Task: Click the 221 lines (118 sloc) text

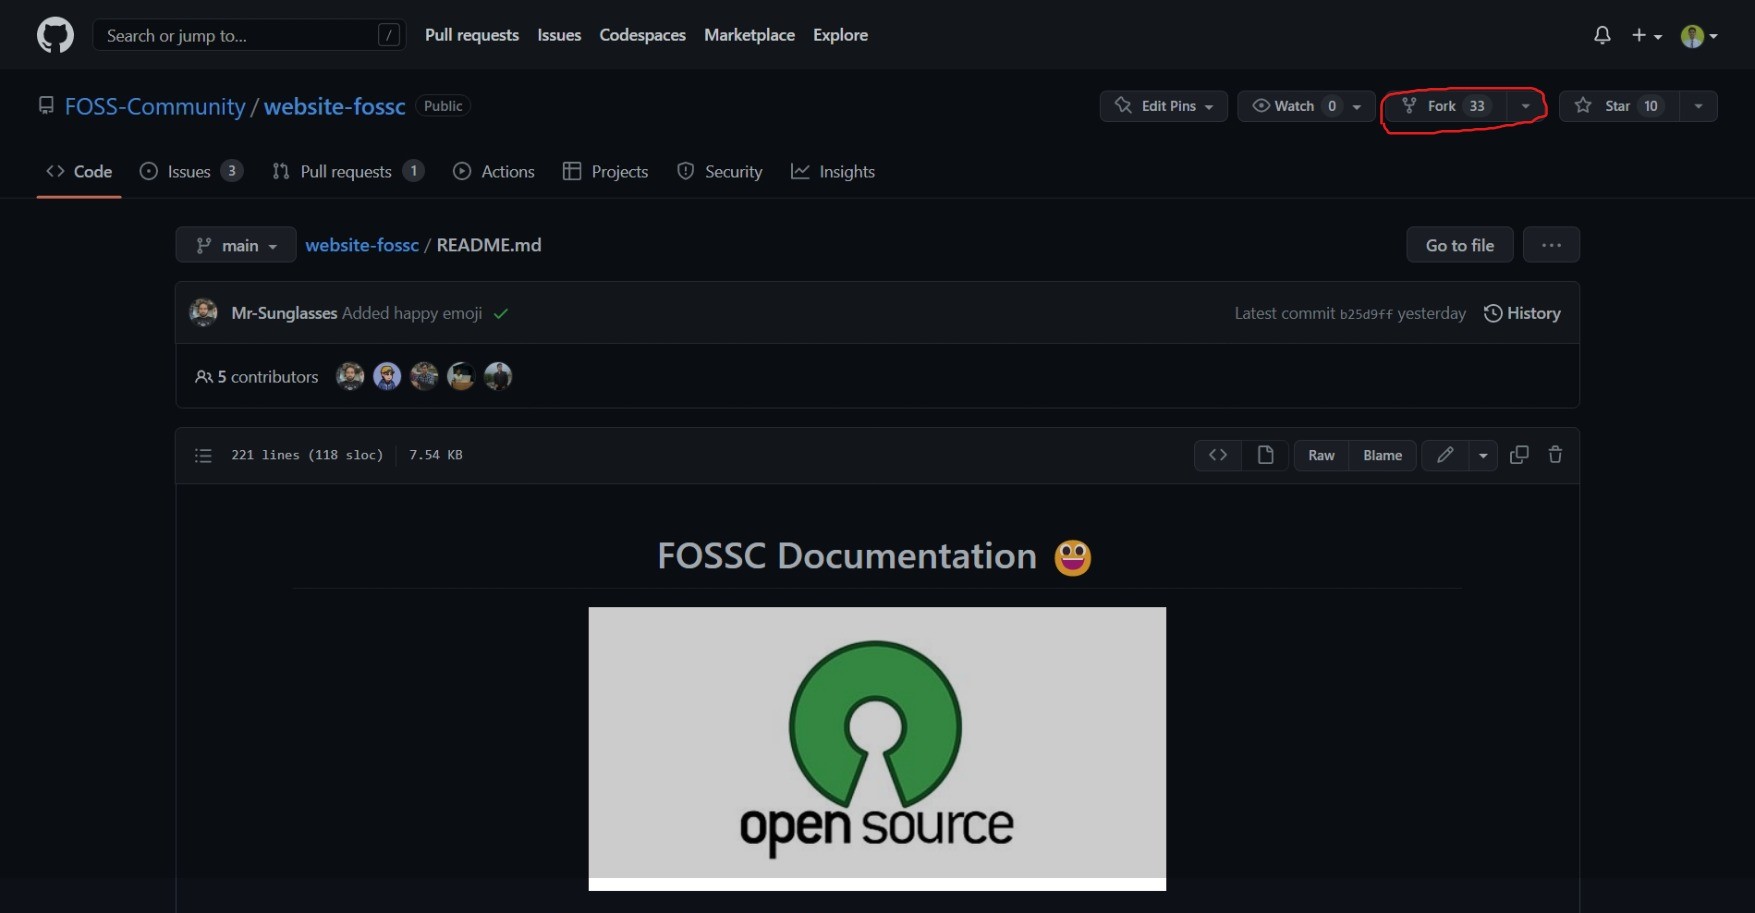Action: [x=307, y=455]
